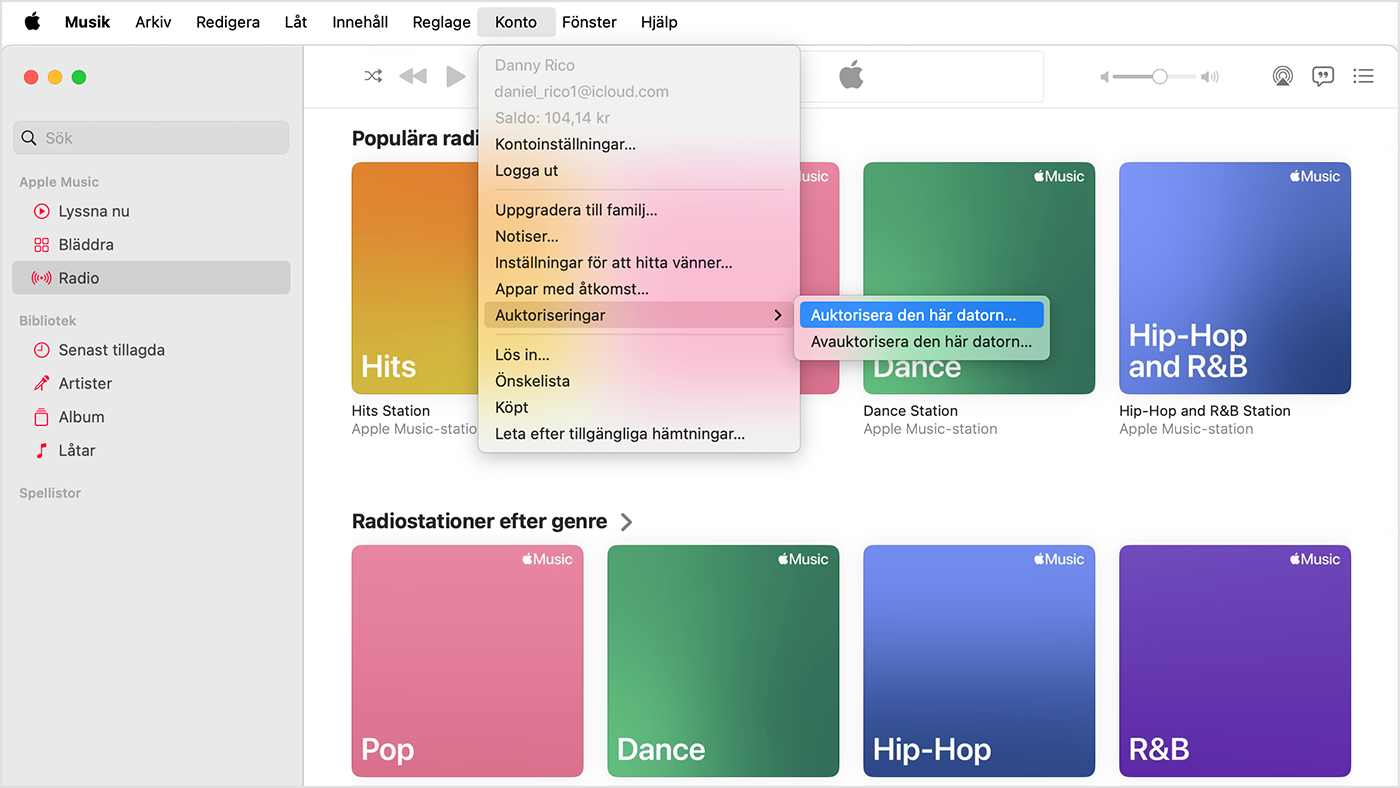Screen dimensions: 1400x788
Task: Click the Spellistor sidebar heading
Action: (x=50, y=493)
